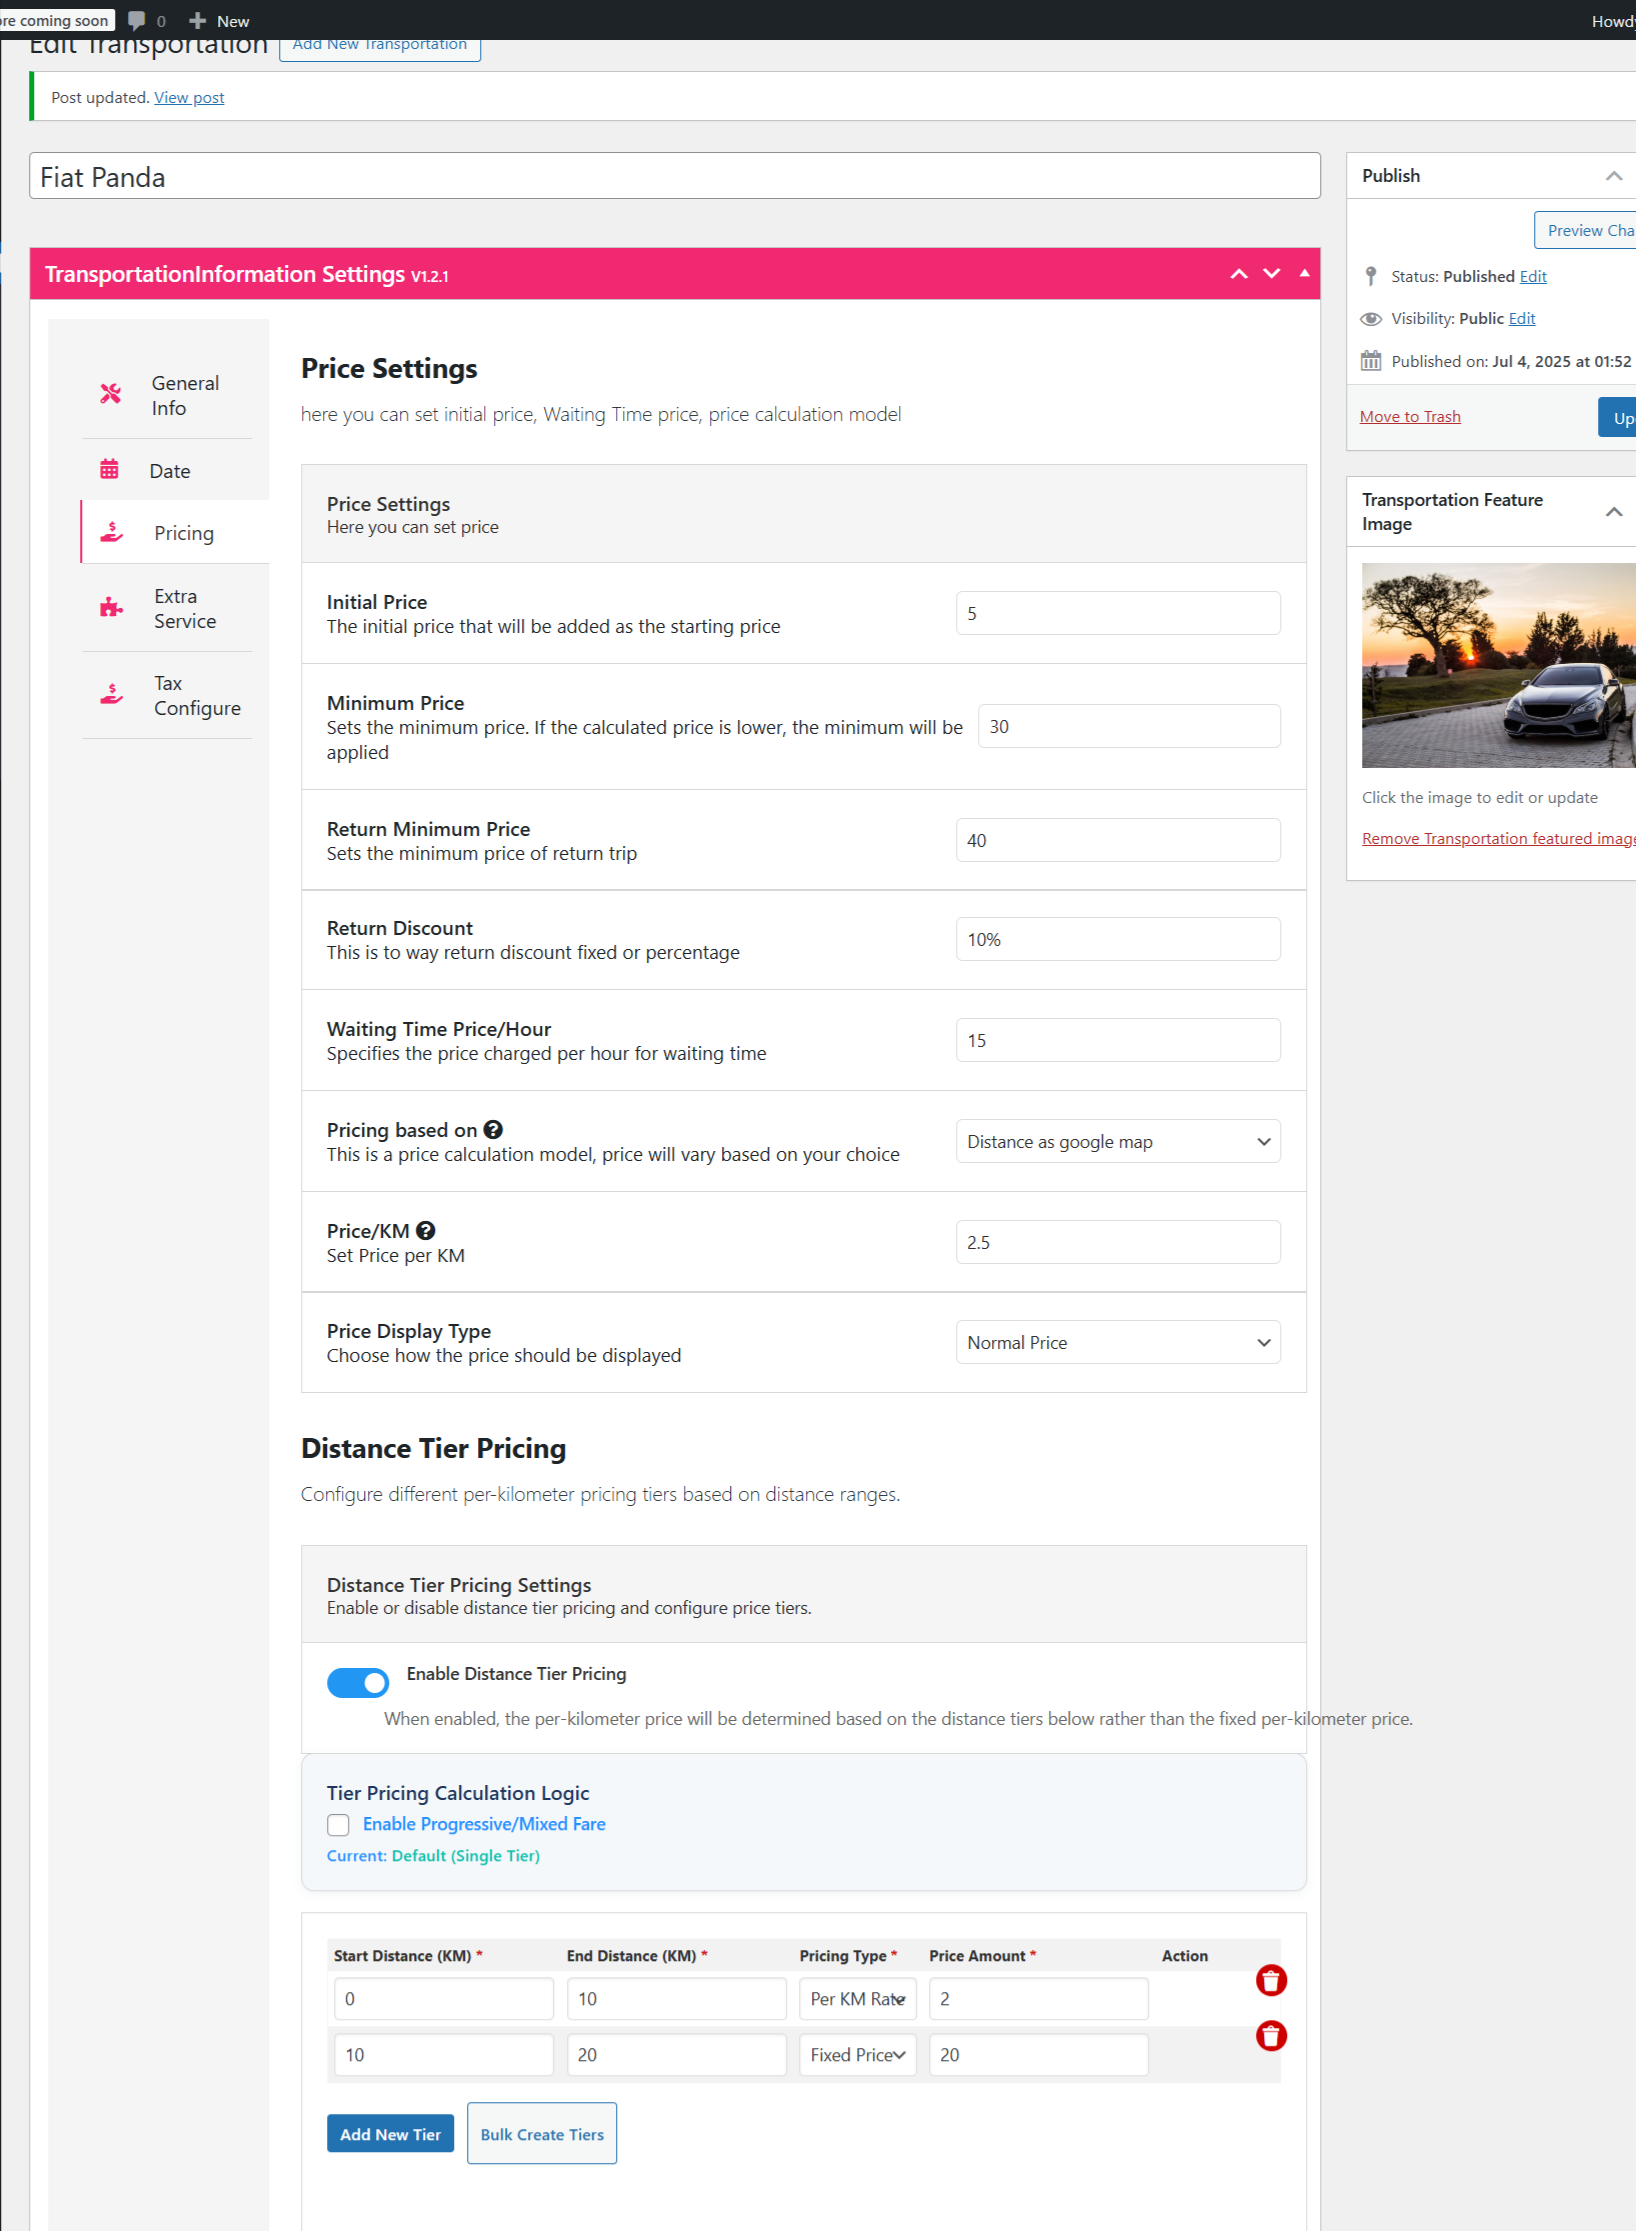Click the Update button in Publish box
The image size is (1636, 2231).
pos(1617,417)
